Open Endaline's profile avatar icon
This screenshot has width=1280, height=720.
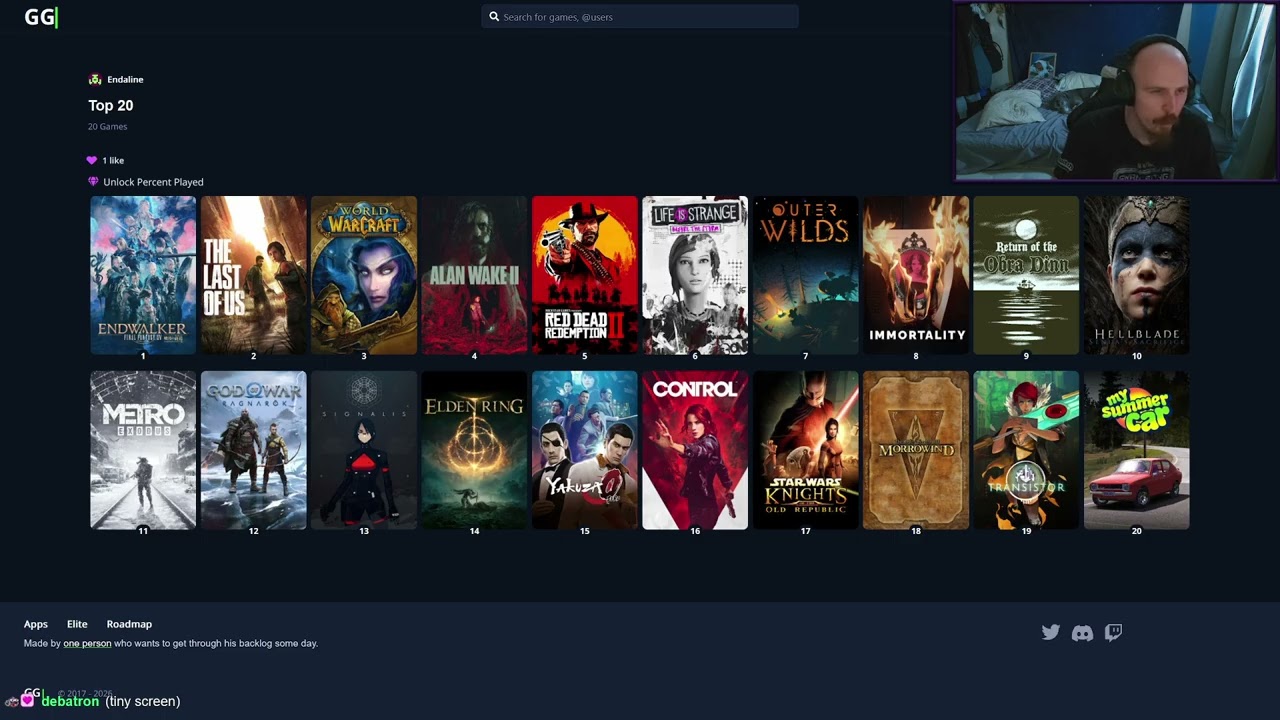pos(95,79)
